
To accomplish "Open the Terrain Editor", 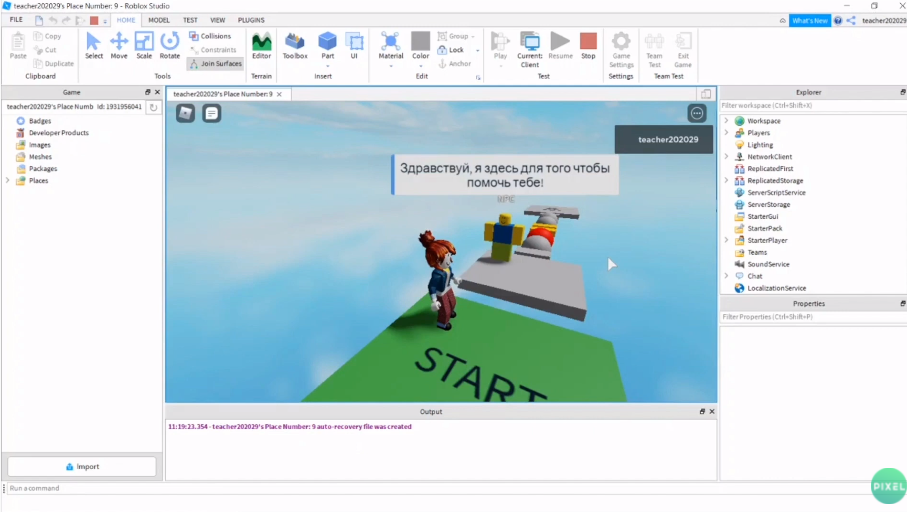I will (261, 46).
